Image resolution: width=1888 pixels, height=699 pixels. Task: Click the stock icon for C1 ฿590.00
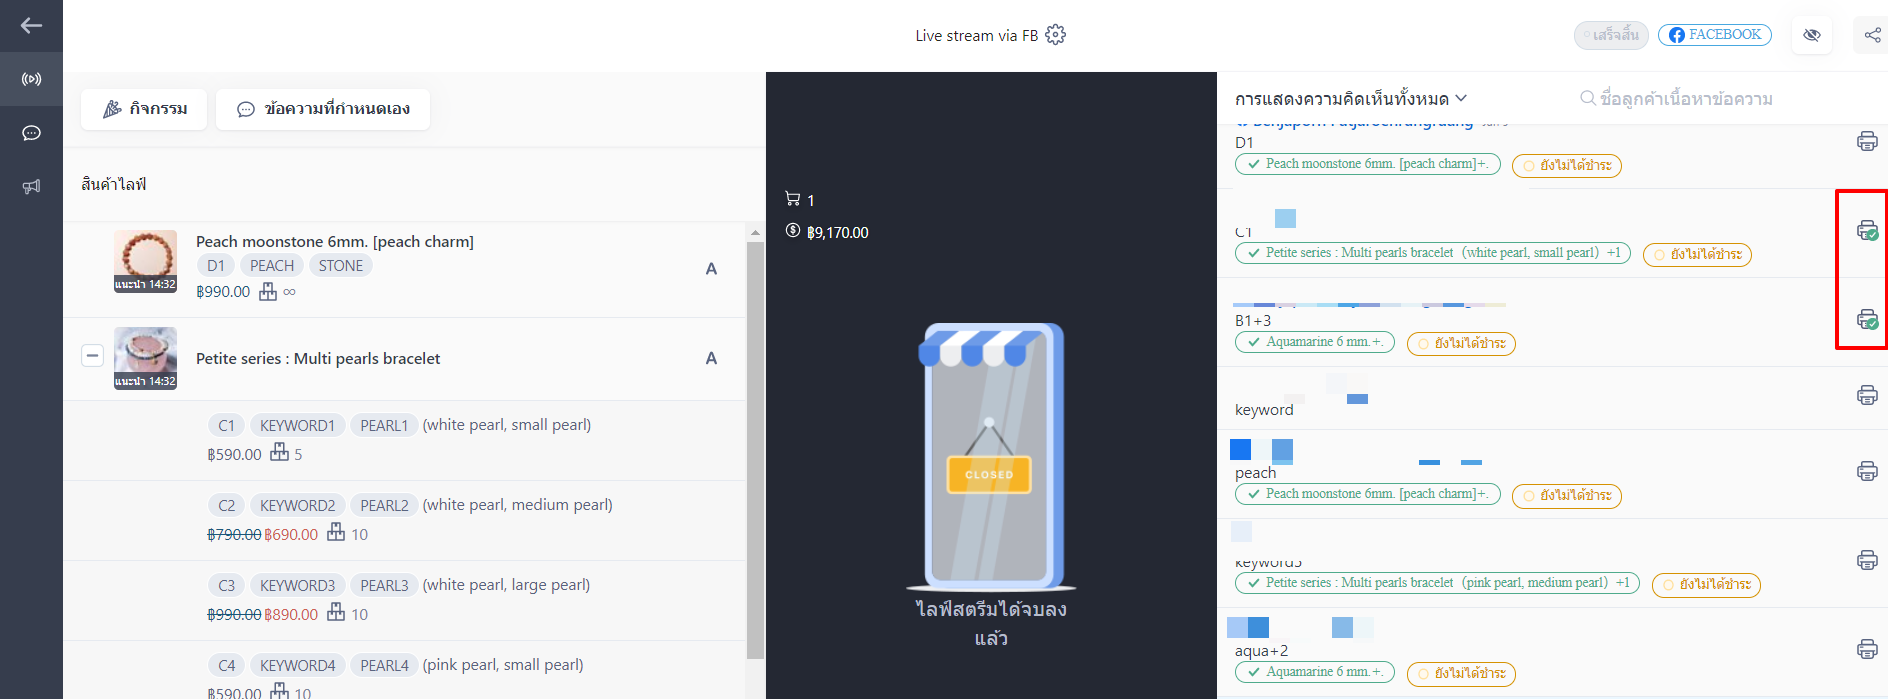tap(280, 452)
